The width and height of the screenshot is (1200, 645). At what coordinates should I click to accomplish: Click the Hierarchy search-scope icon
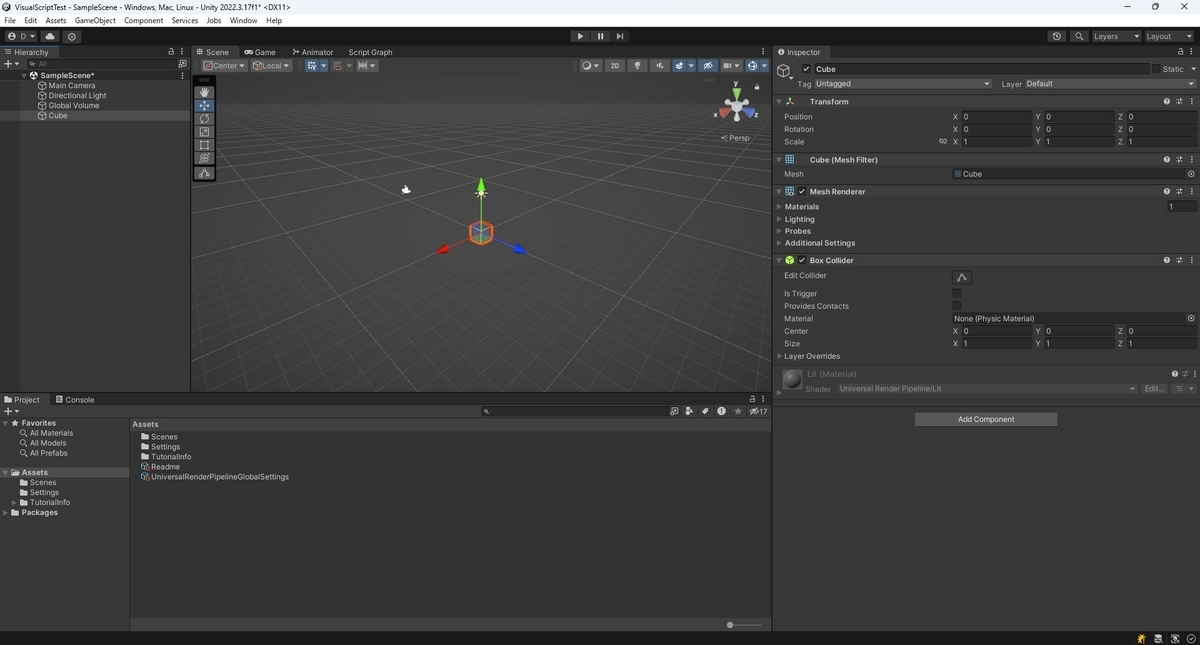(x=182, y=63)
